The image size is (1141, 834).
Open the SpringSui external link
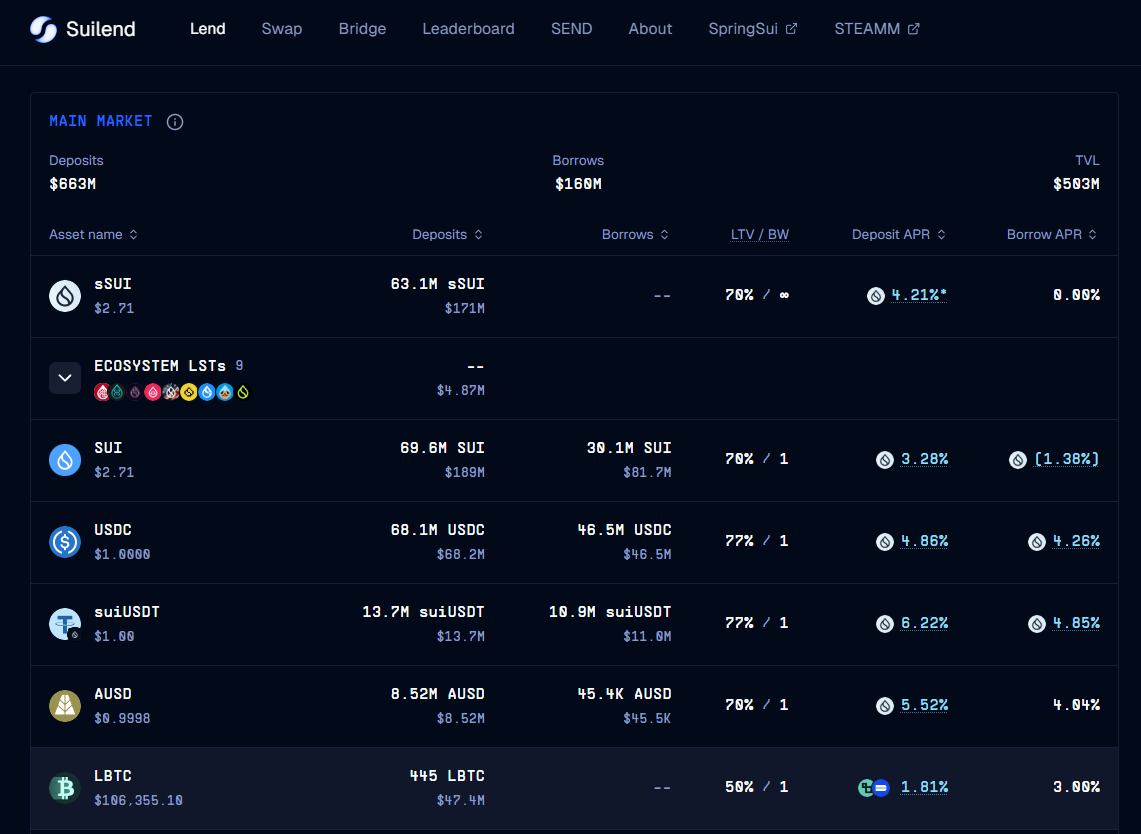[x=753, y=28]
